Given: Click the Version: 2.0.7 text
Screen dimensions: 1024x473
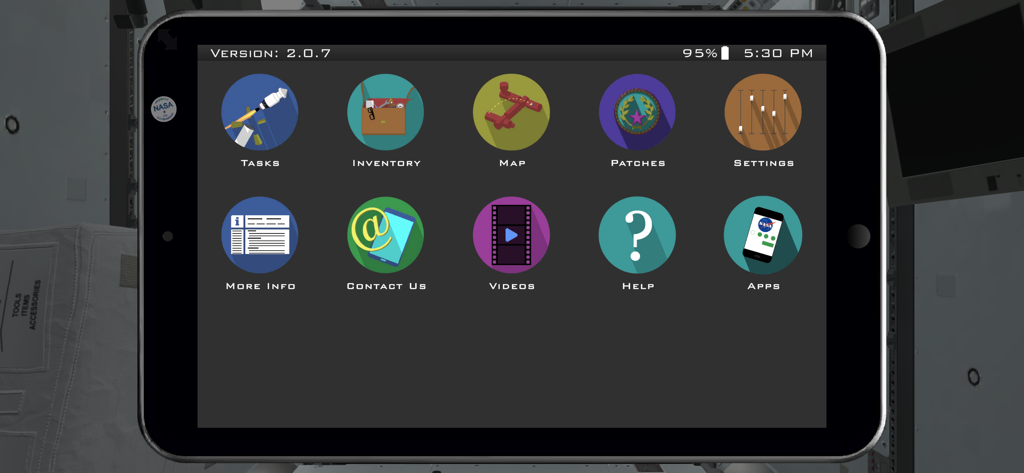Looking at the screenshot, I should (270, 53).
